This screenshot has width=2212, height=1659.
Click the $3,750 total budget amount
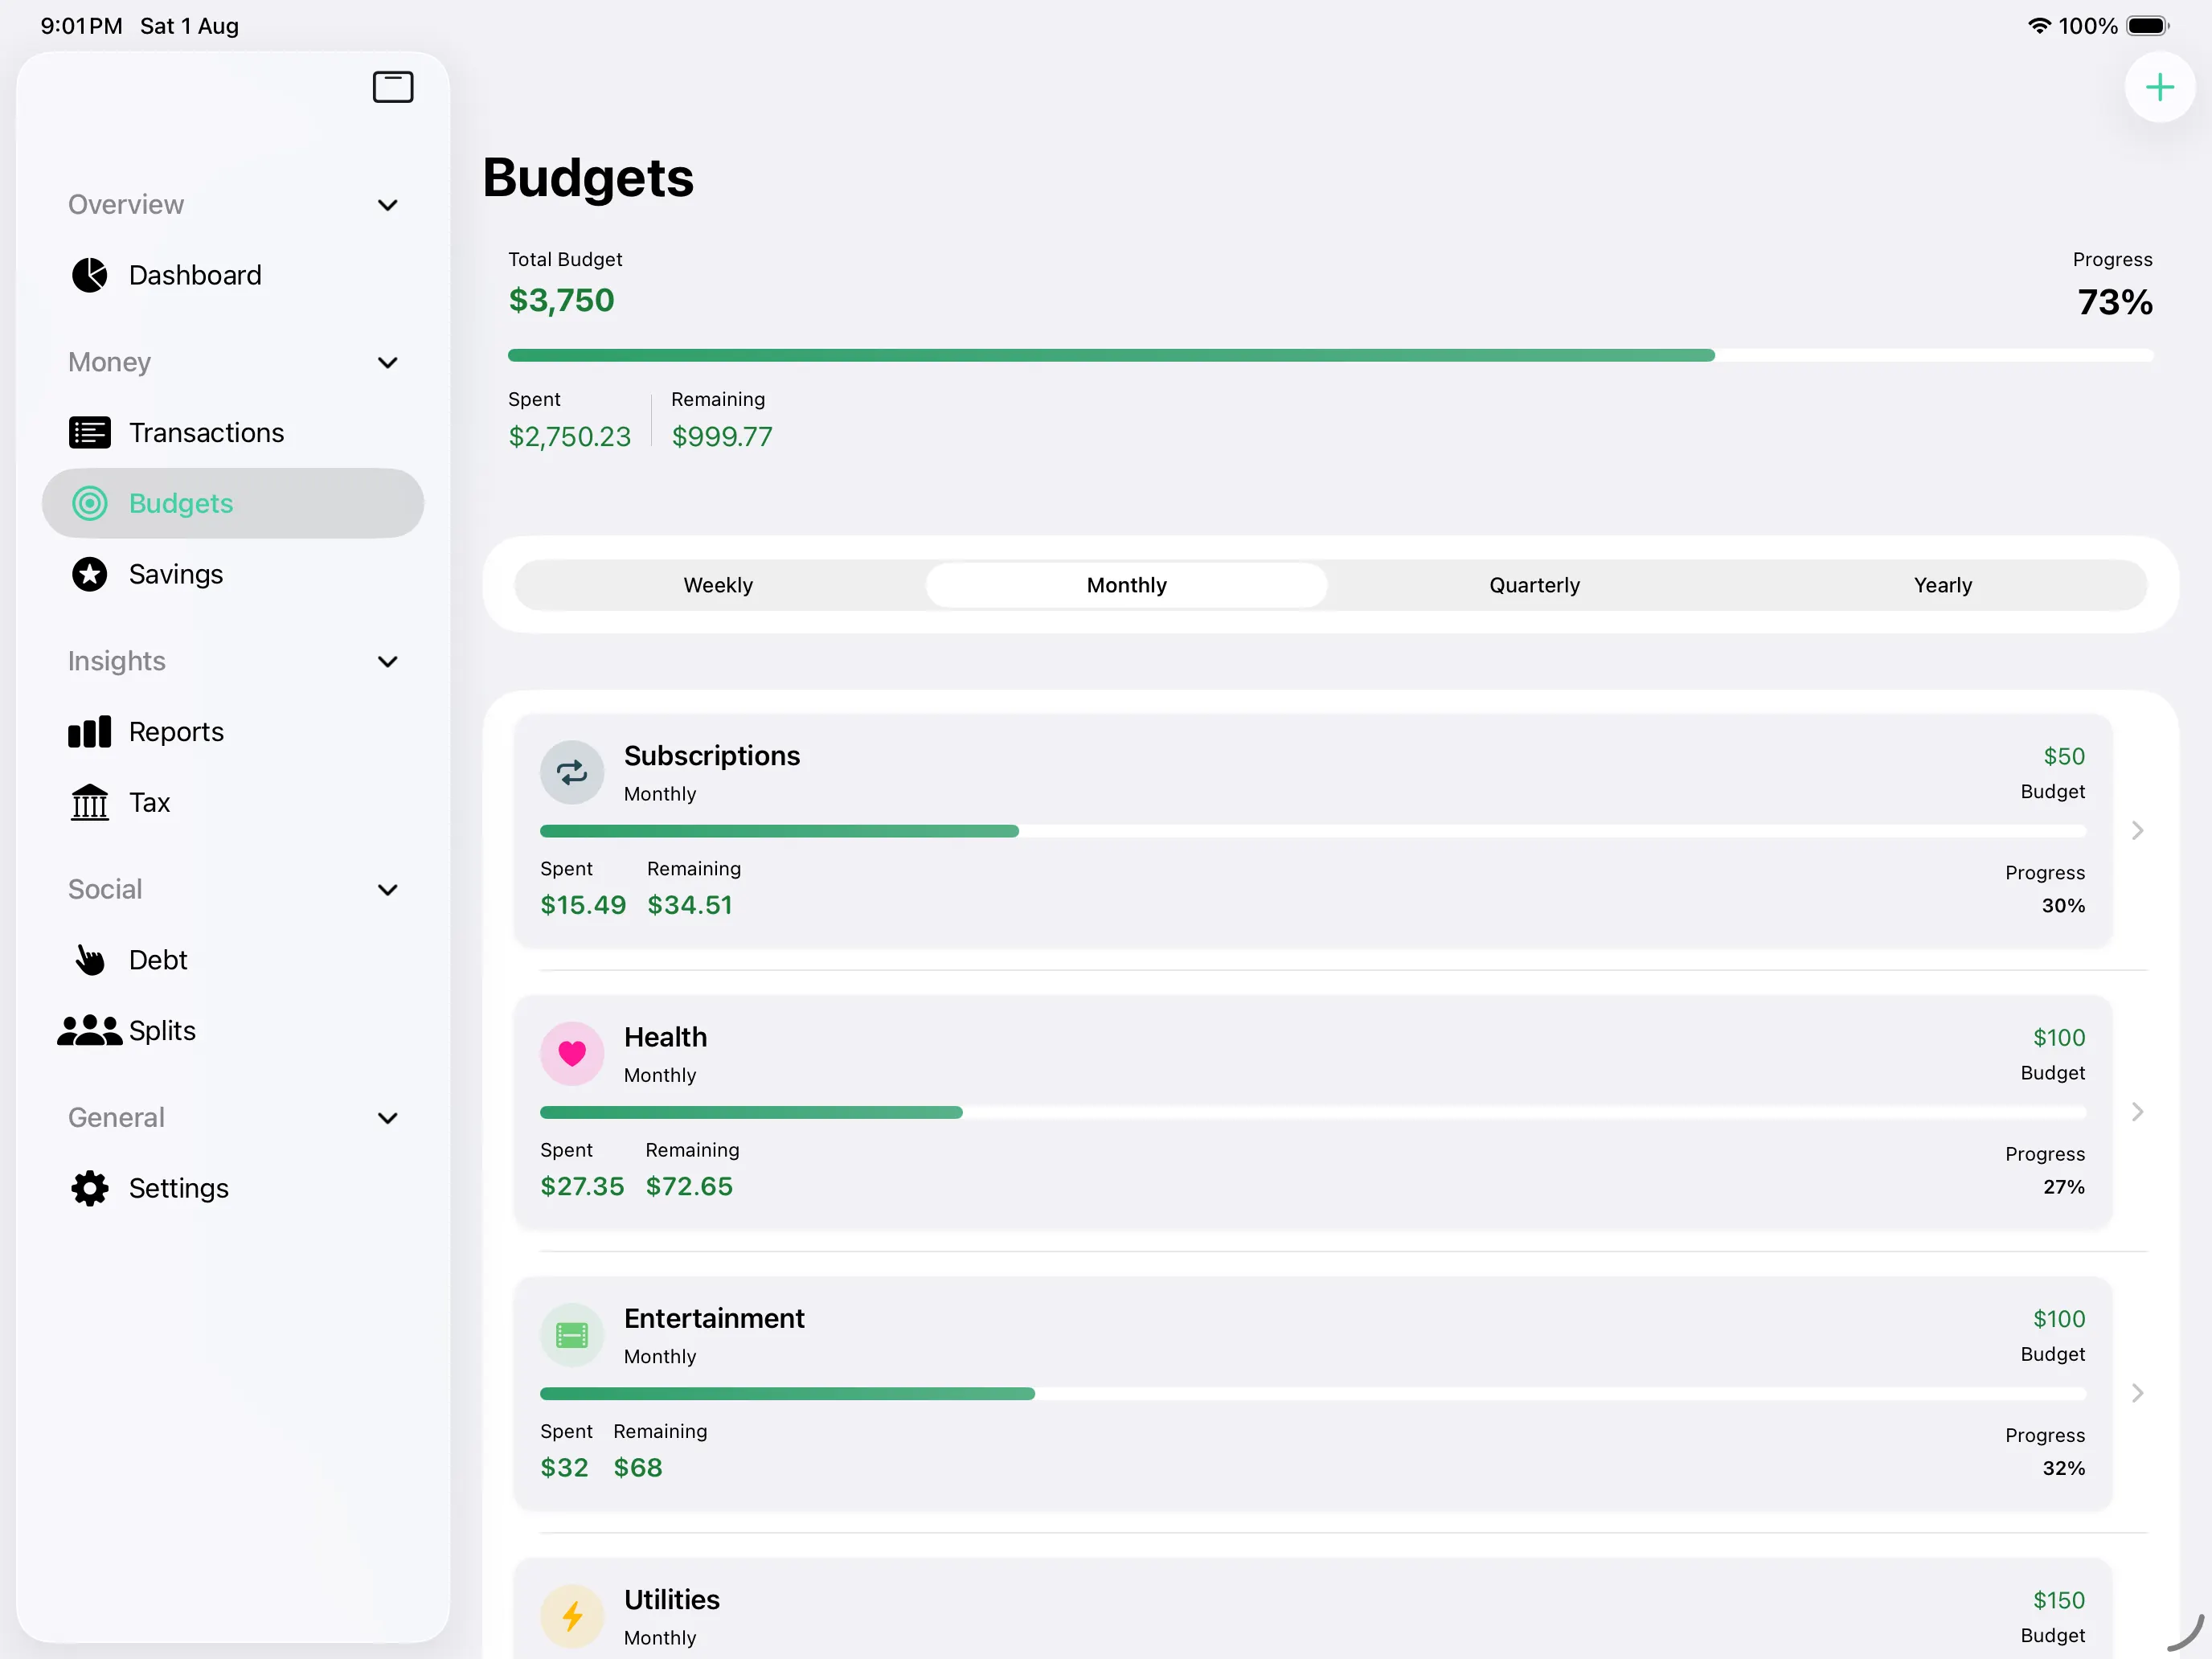pyautogui.click(x=561, y=300)
